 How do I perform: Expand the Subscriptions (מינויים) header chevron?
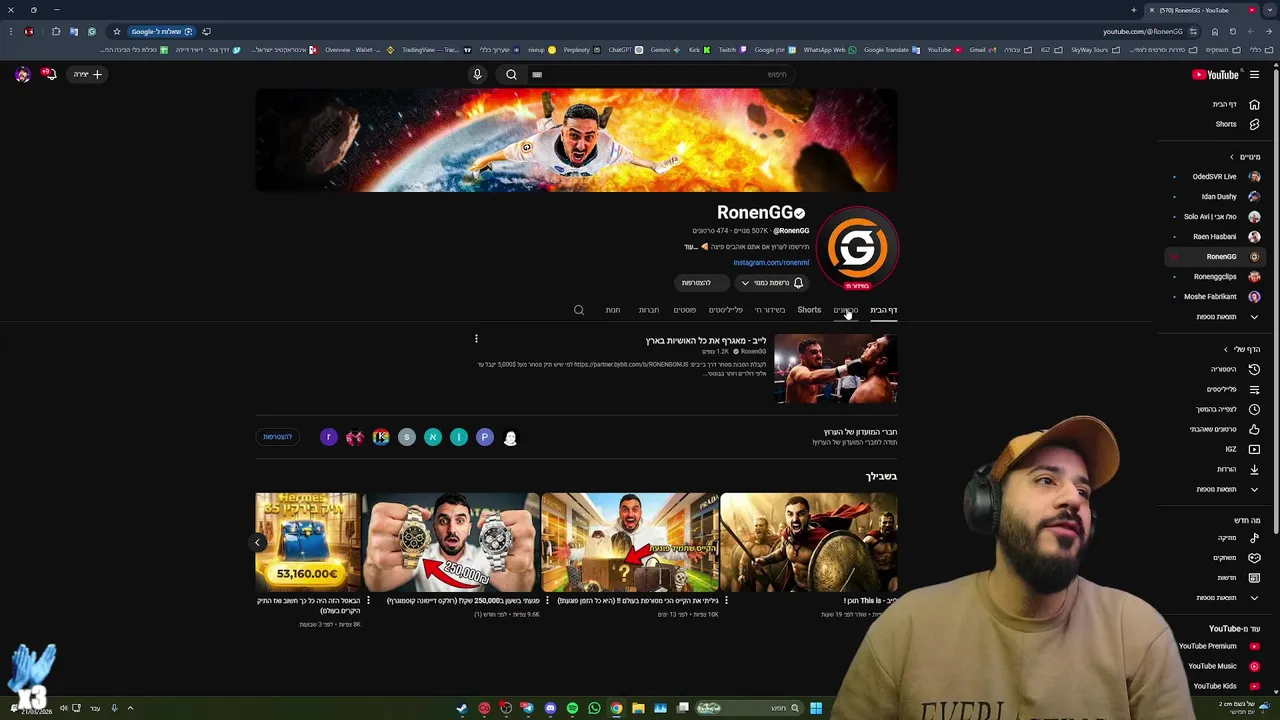tap(1232, 157)
